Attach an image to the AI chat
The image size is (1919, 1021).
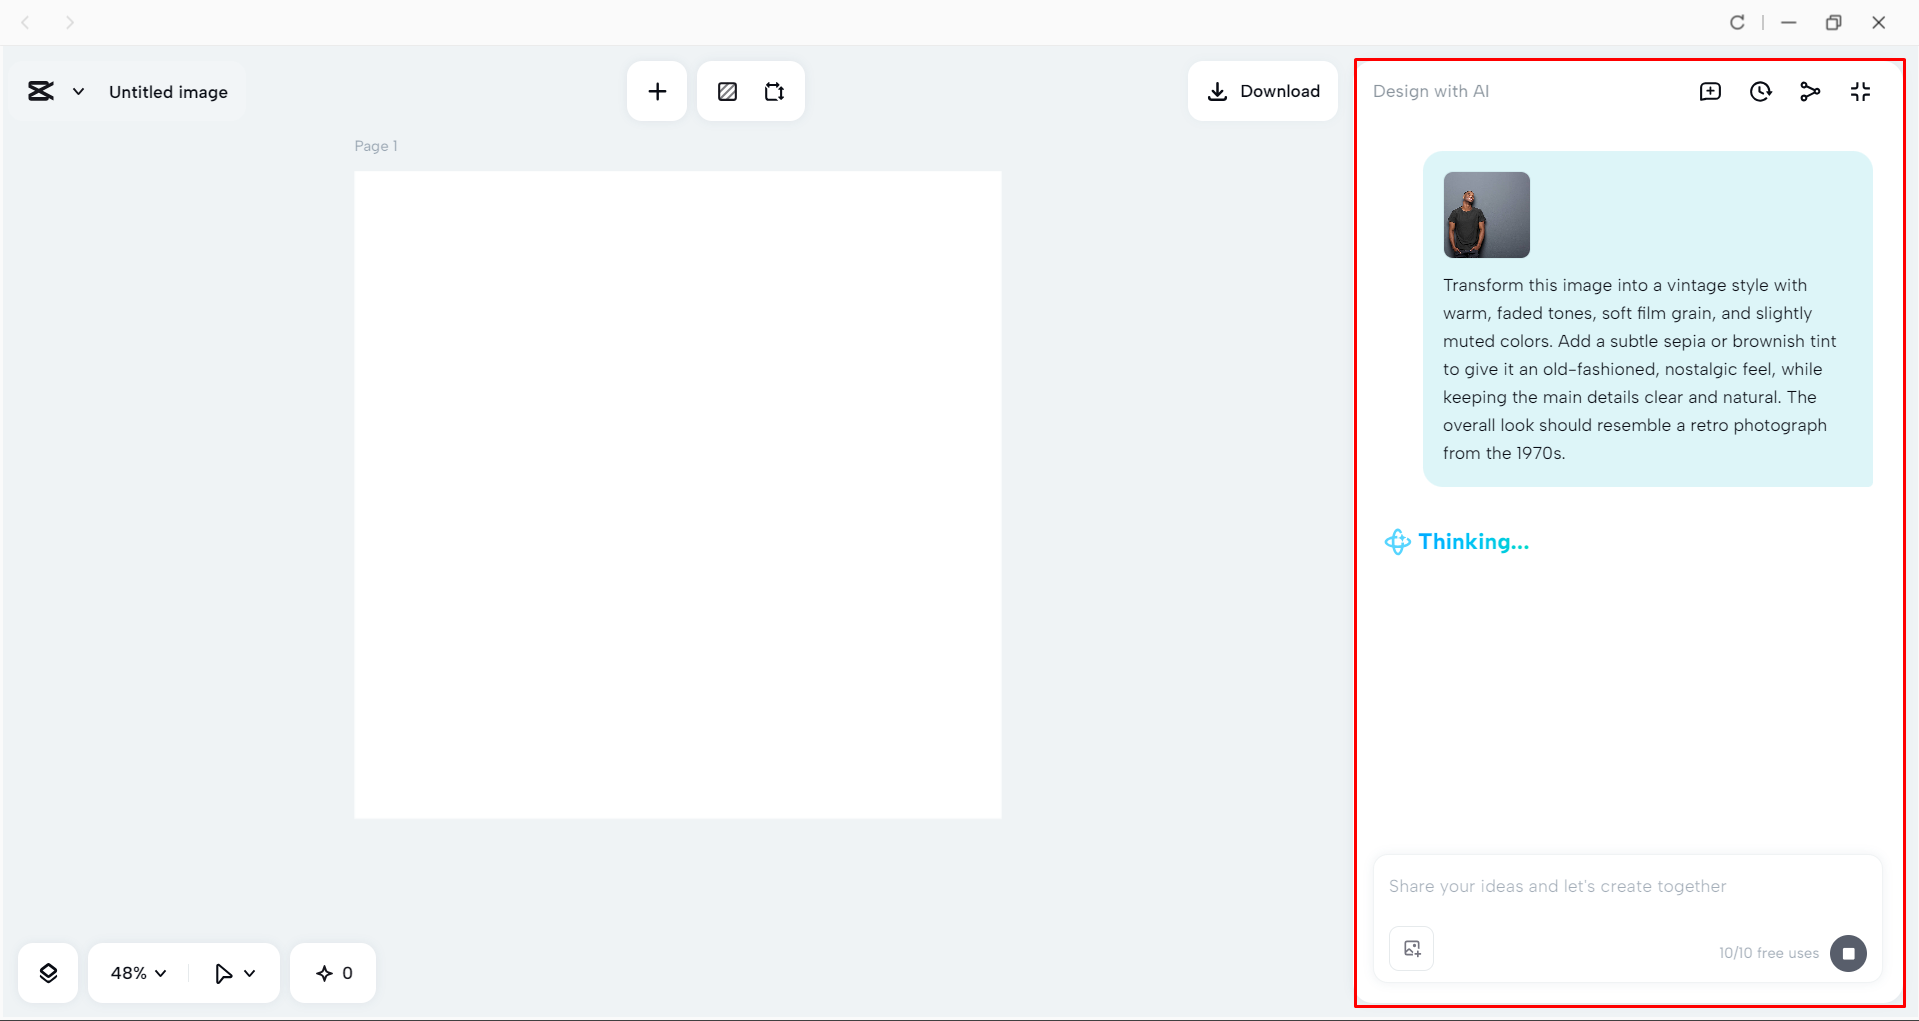[1411, 948]
